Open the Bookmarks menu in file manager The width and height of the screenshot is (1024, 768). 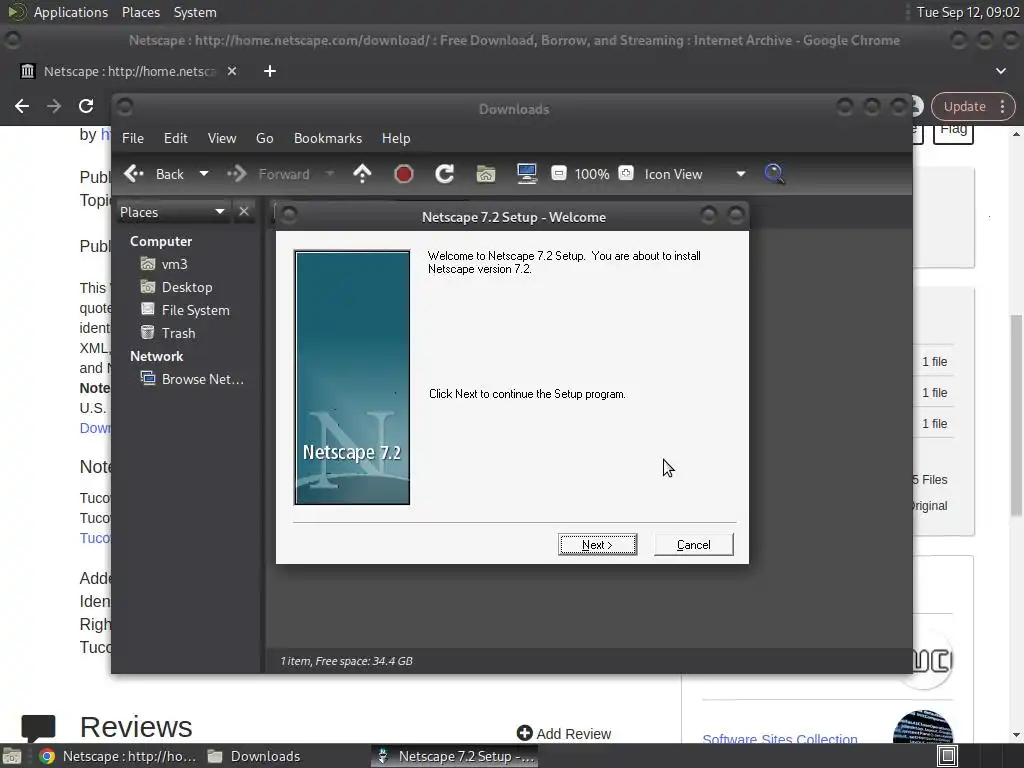point(328,138)
